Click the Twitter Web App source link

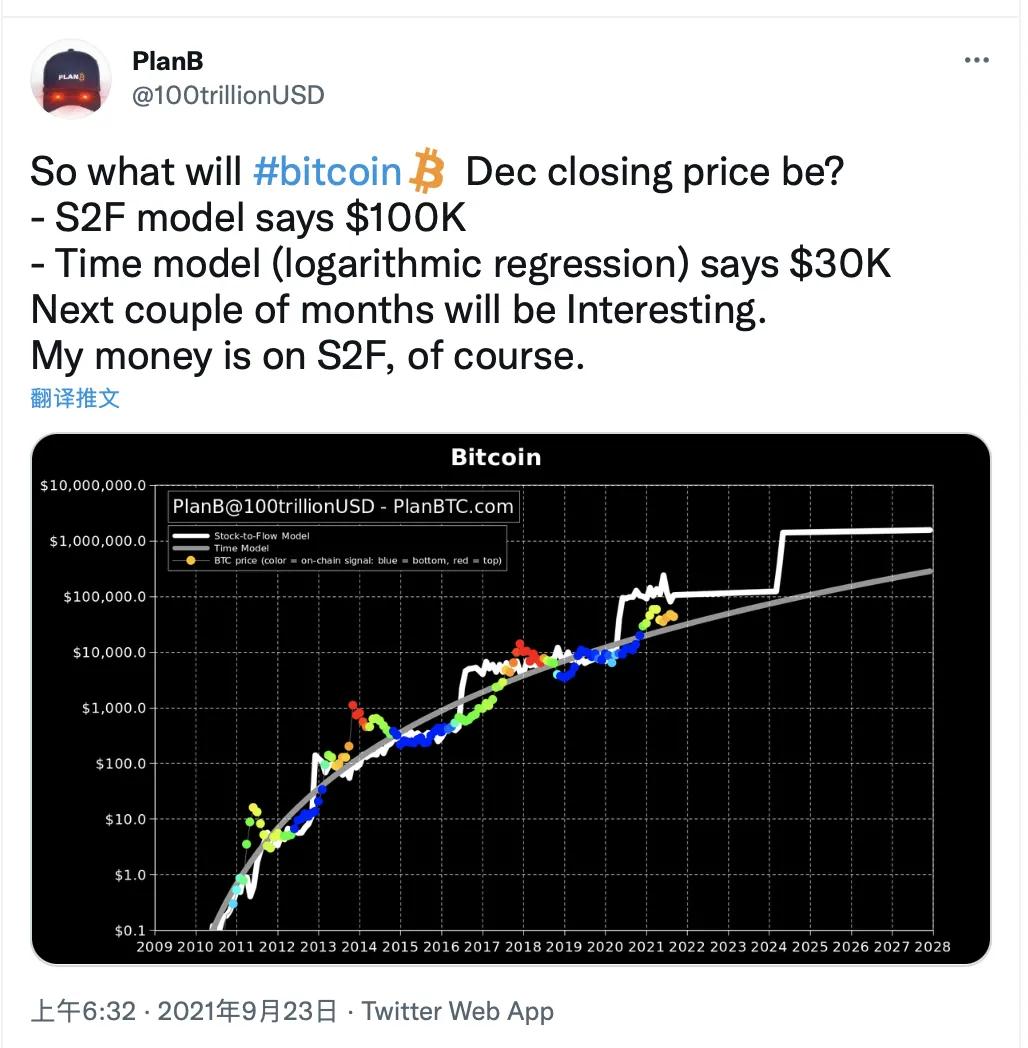(458, 1011)
